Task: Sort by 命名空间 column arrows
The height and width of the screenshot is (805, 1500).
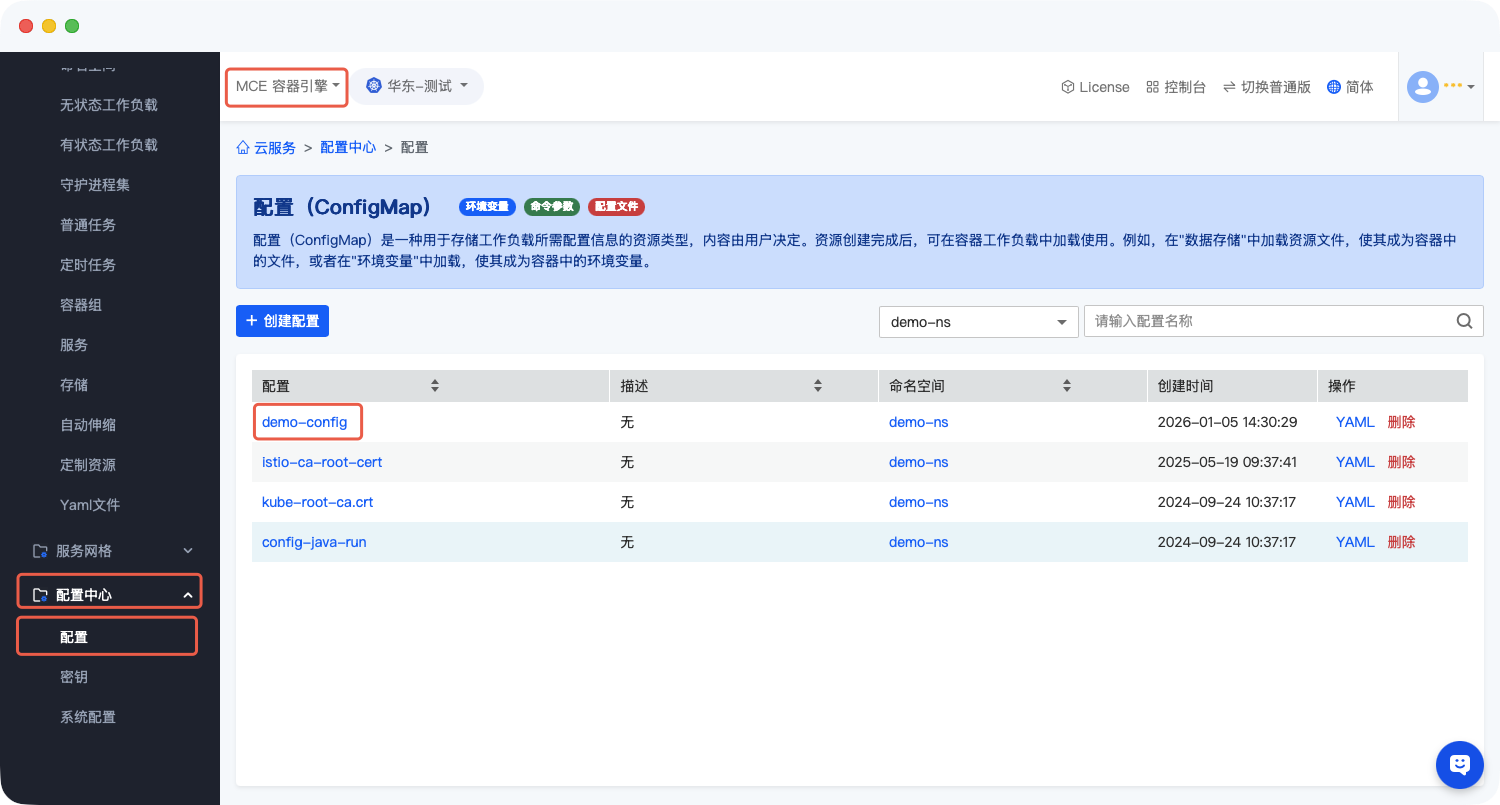Action: coord(1067,386)
